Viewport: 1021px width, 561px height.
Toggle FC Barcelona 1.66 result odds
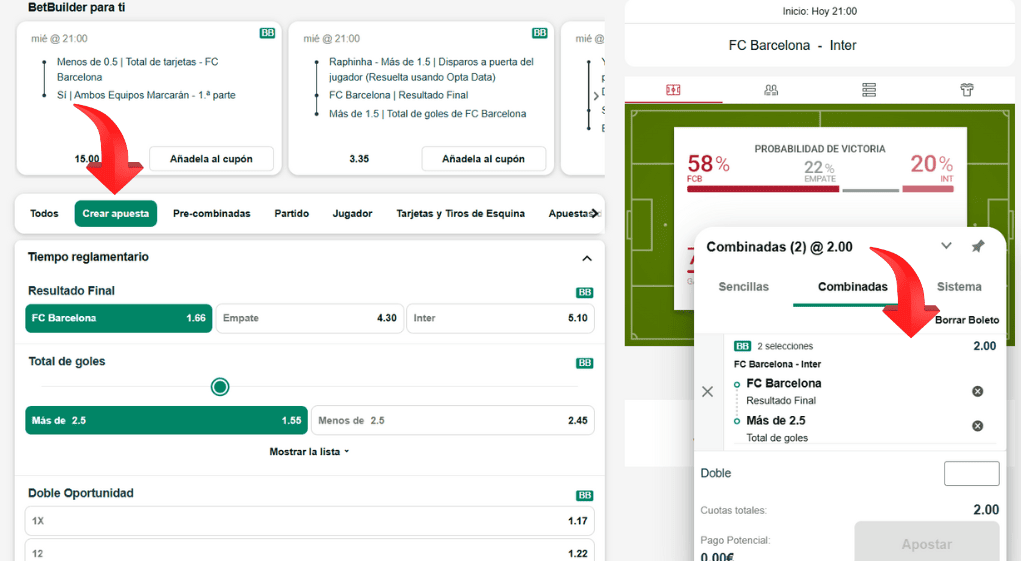click(x=119, y=318)
